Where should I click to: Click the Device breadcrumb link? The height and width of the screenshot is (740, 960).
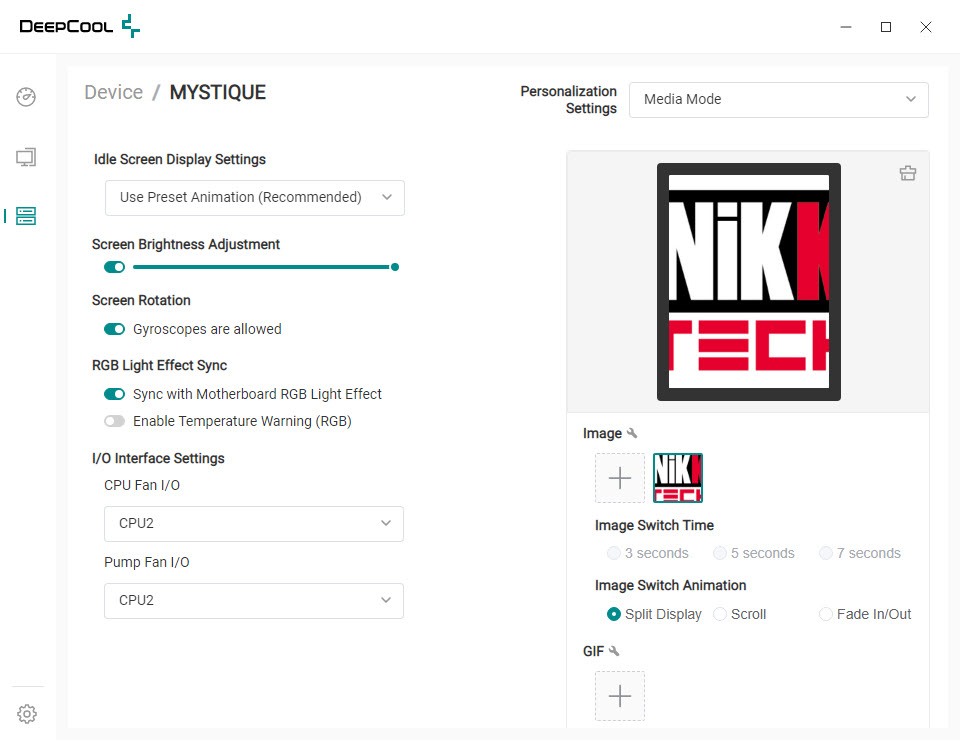pos(113,92)
